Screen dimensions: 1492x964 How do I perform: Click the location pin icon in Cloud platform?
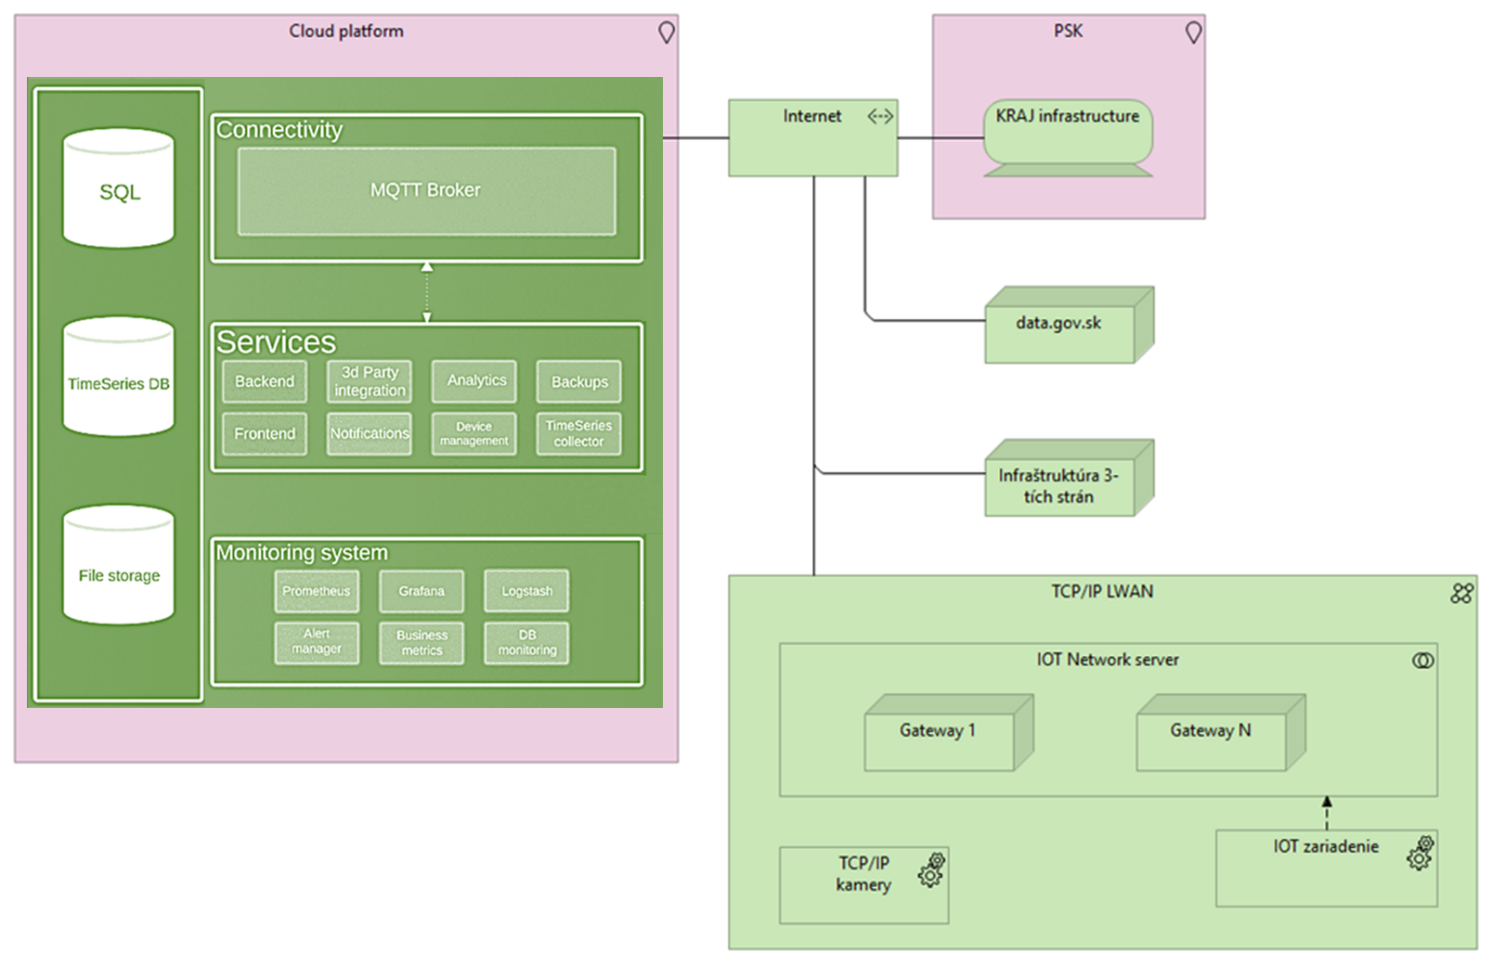pos(666,33)
